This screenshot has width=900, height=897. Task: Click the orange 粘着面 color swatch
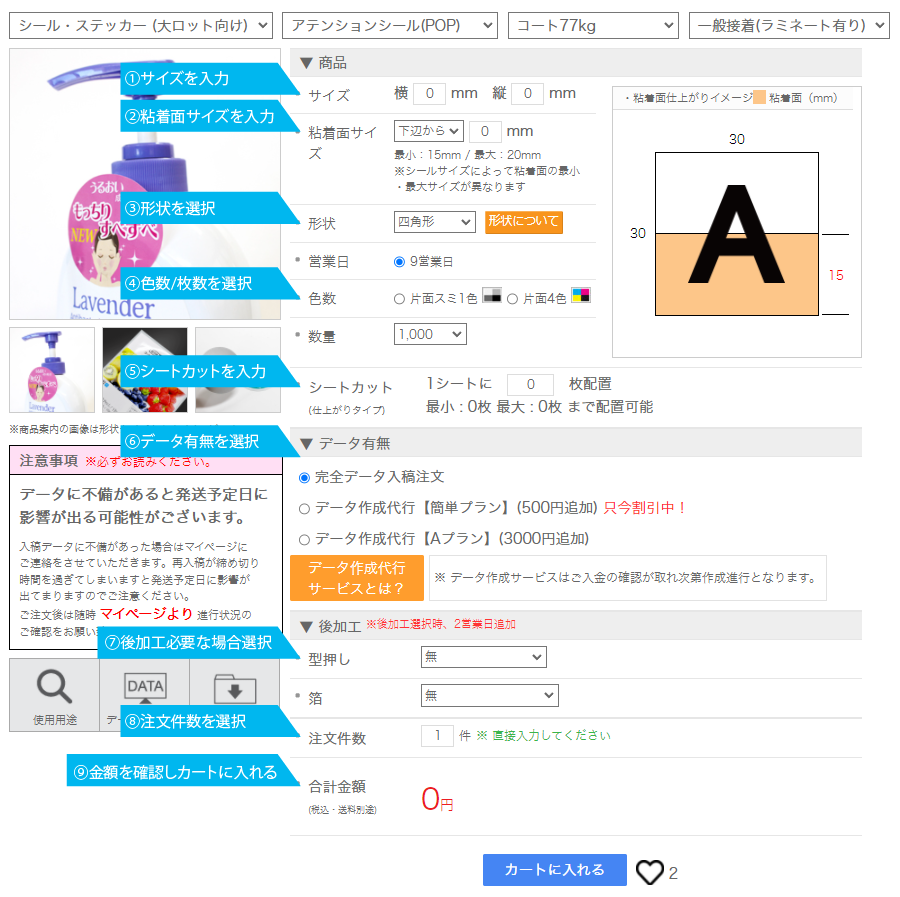(x=759, y=98)
